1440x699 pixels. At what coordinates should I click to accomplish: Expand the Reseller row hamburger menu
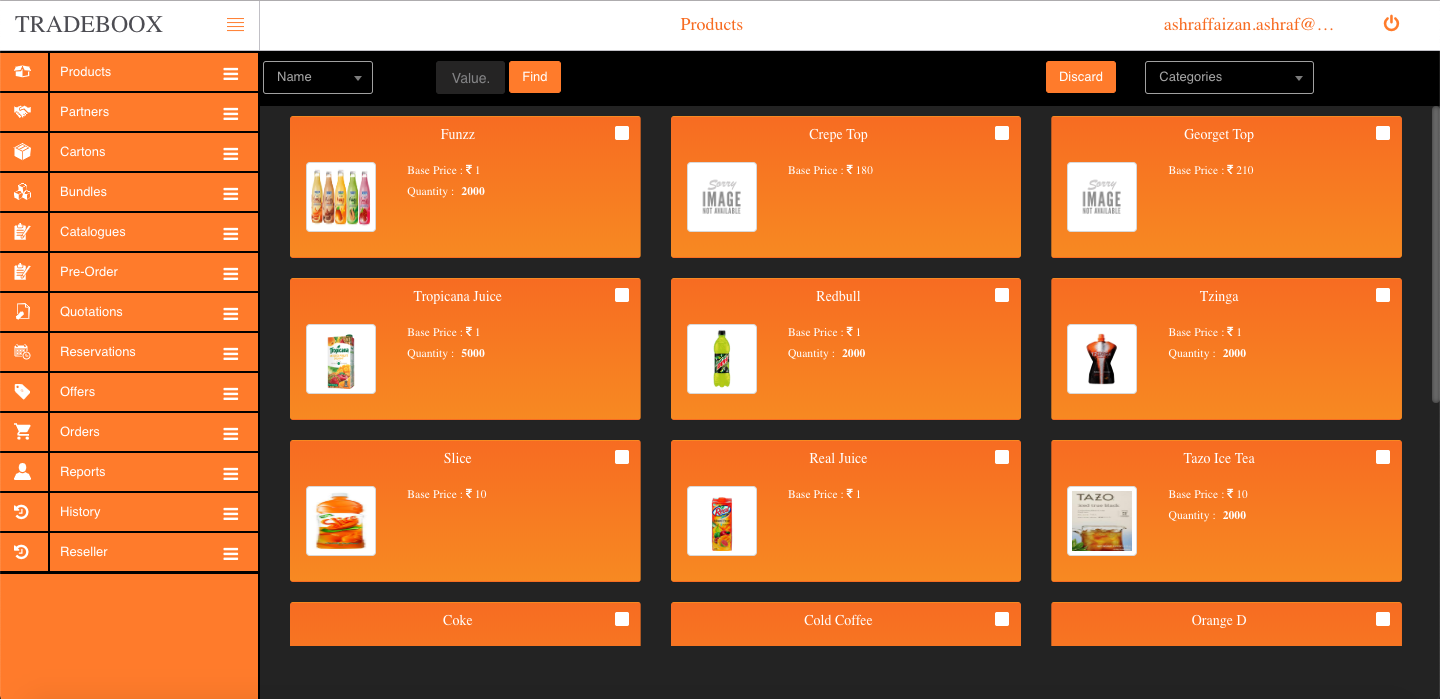pyautogui.click(x=231, y=554)
